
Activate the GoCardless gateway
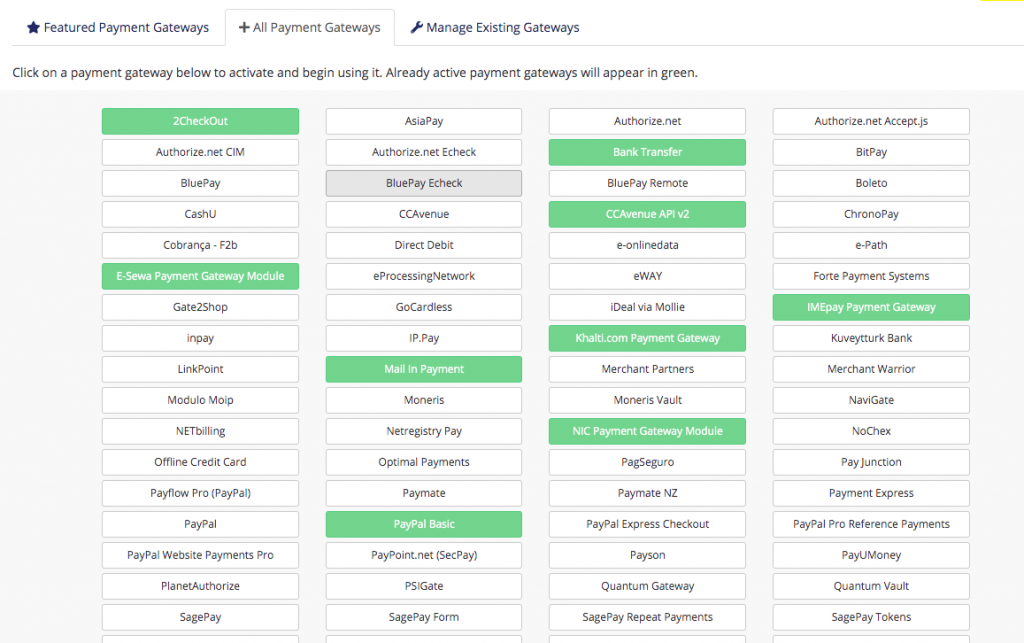click(424, 307)
